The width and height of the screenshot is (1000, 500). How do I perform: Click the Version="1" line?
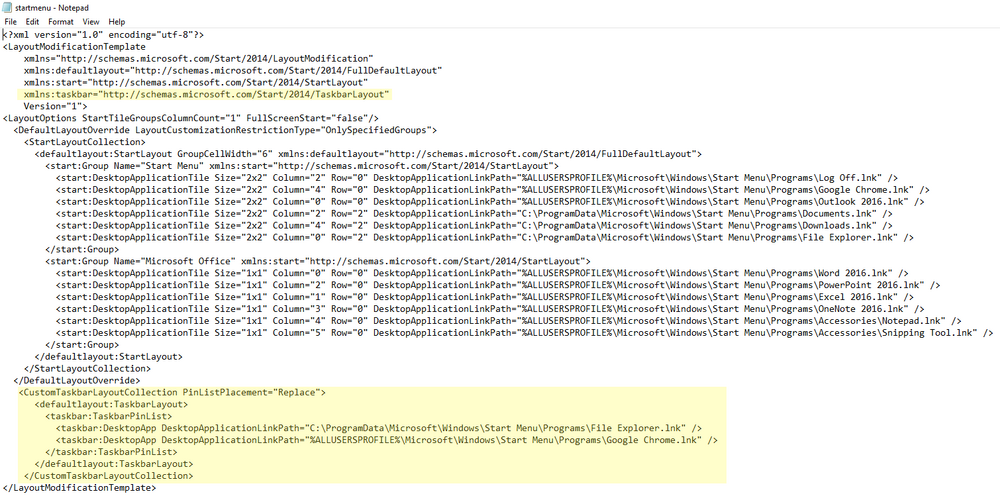(55, 106)
